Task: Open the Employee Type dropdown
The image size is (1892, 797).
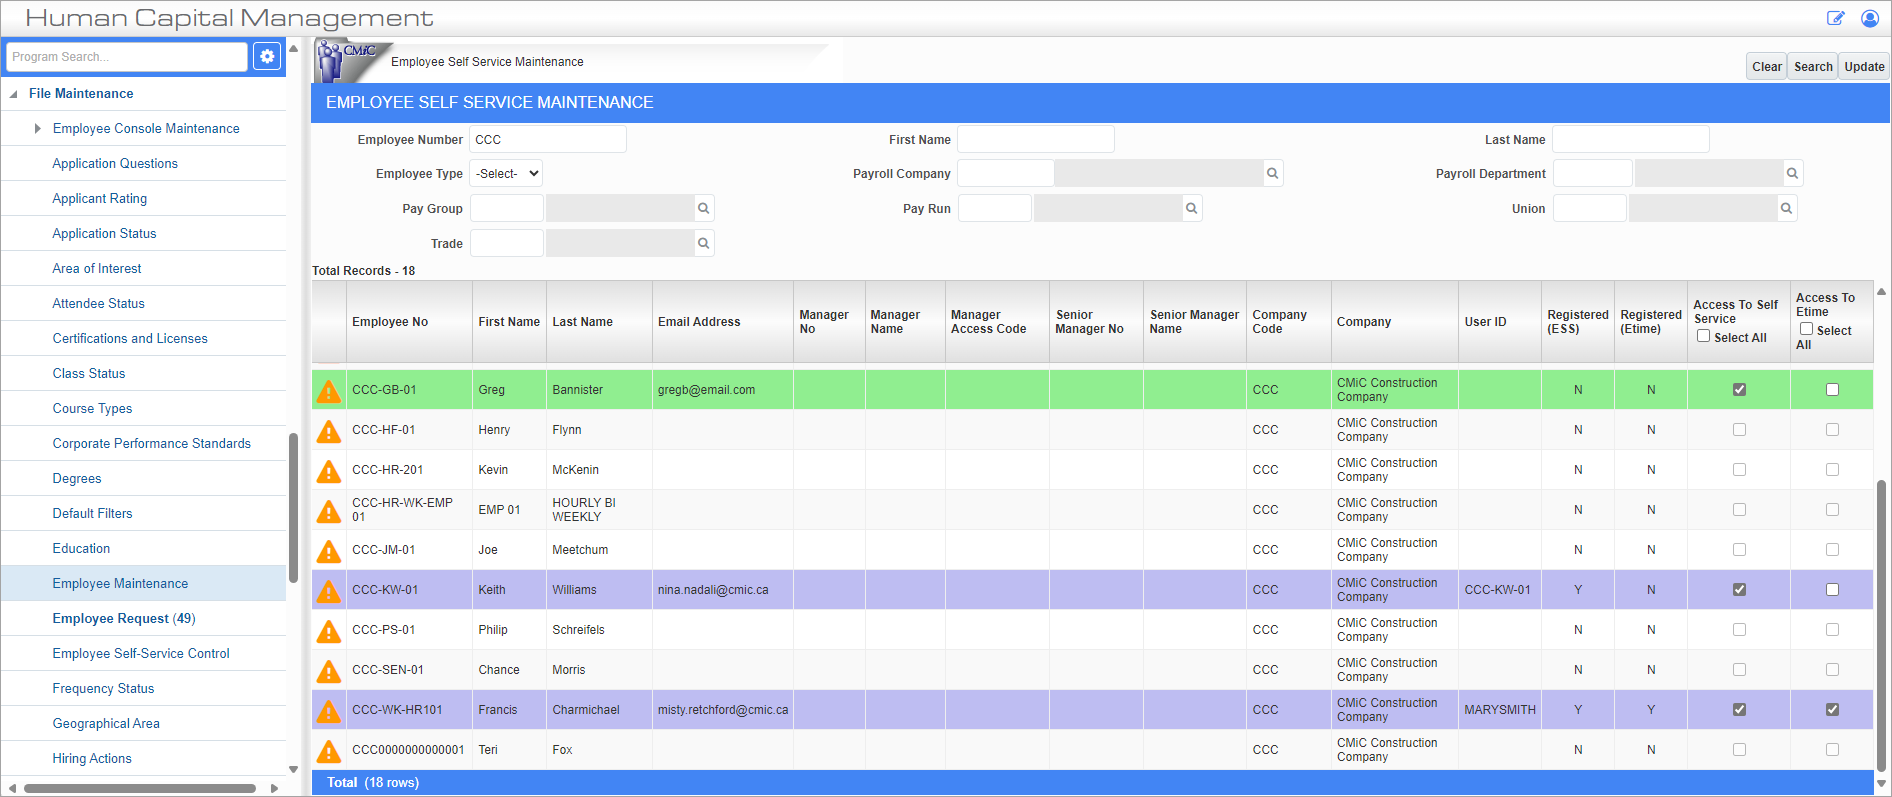Action: pyautogui.click(x=506, y=174)
